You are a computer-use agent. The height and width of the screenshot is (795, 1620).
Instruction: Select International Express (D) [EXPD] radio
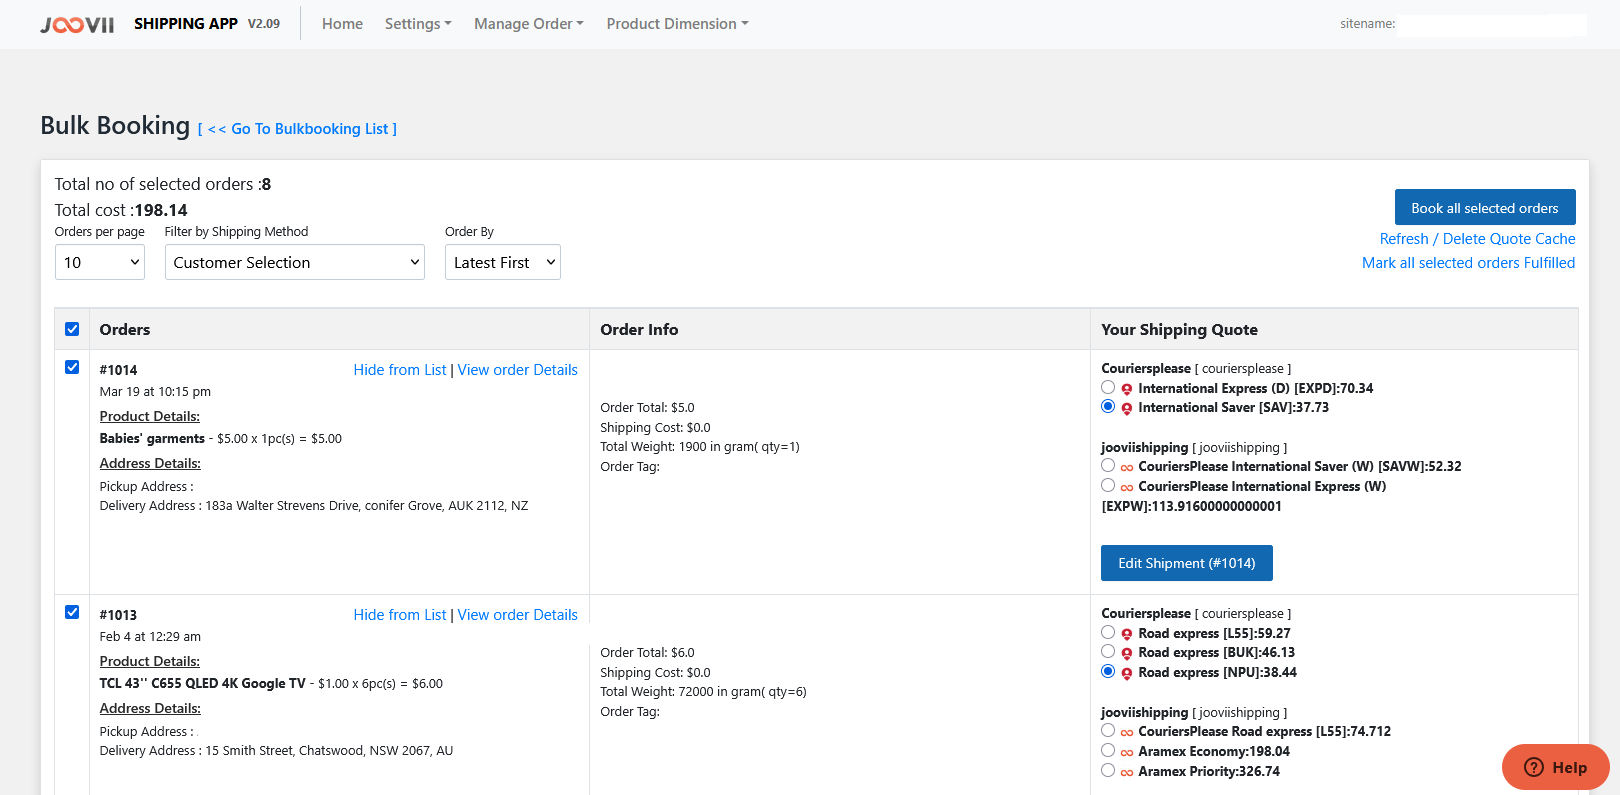(x=1108, y=387)
